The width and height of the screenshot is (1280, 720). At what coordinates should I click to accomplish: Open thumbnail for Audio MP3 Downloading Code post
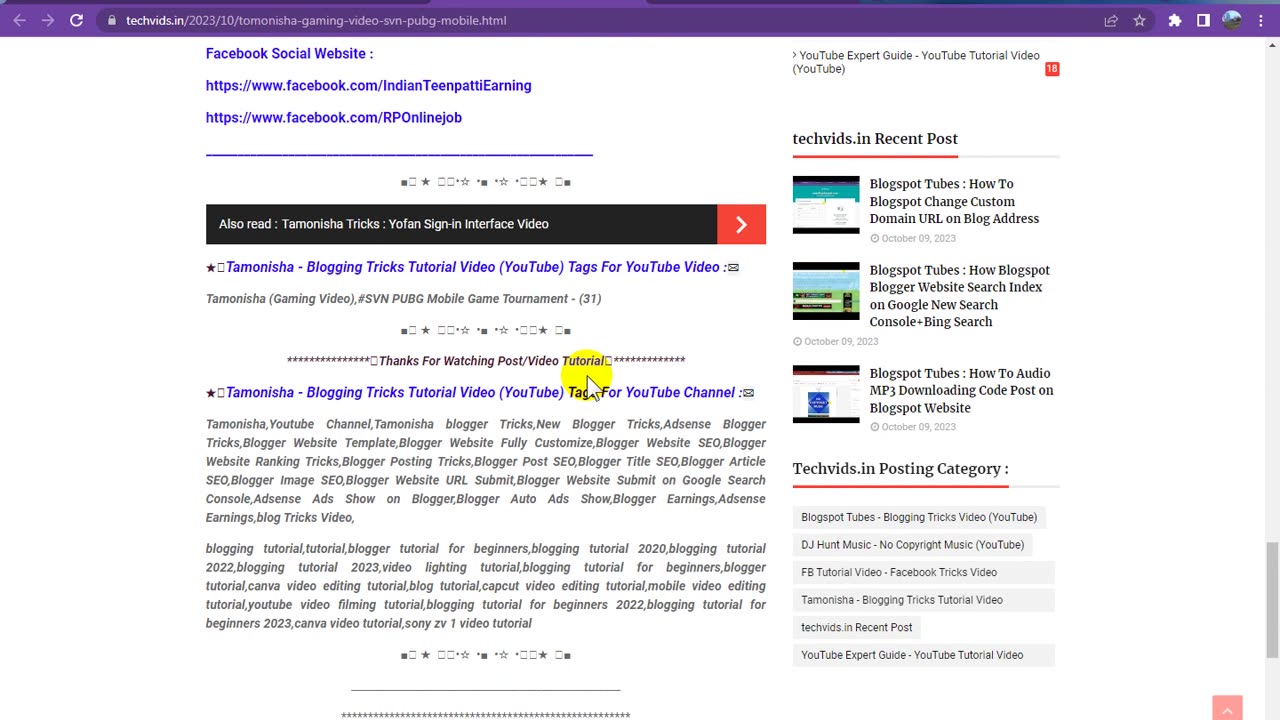[x=826, y=394]
